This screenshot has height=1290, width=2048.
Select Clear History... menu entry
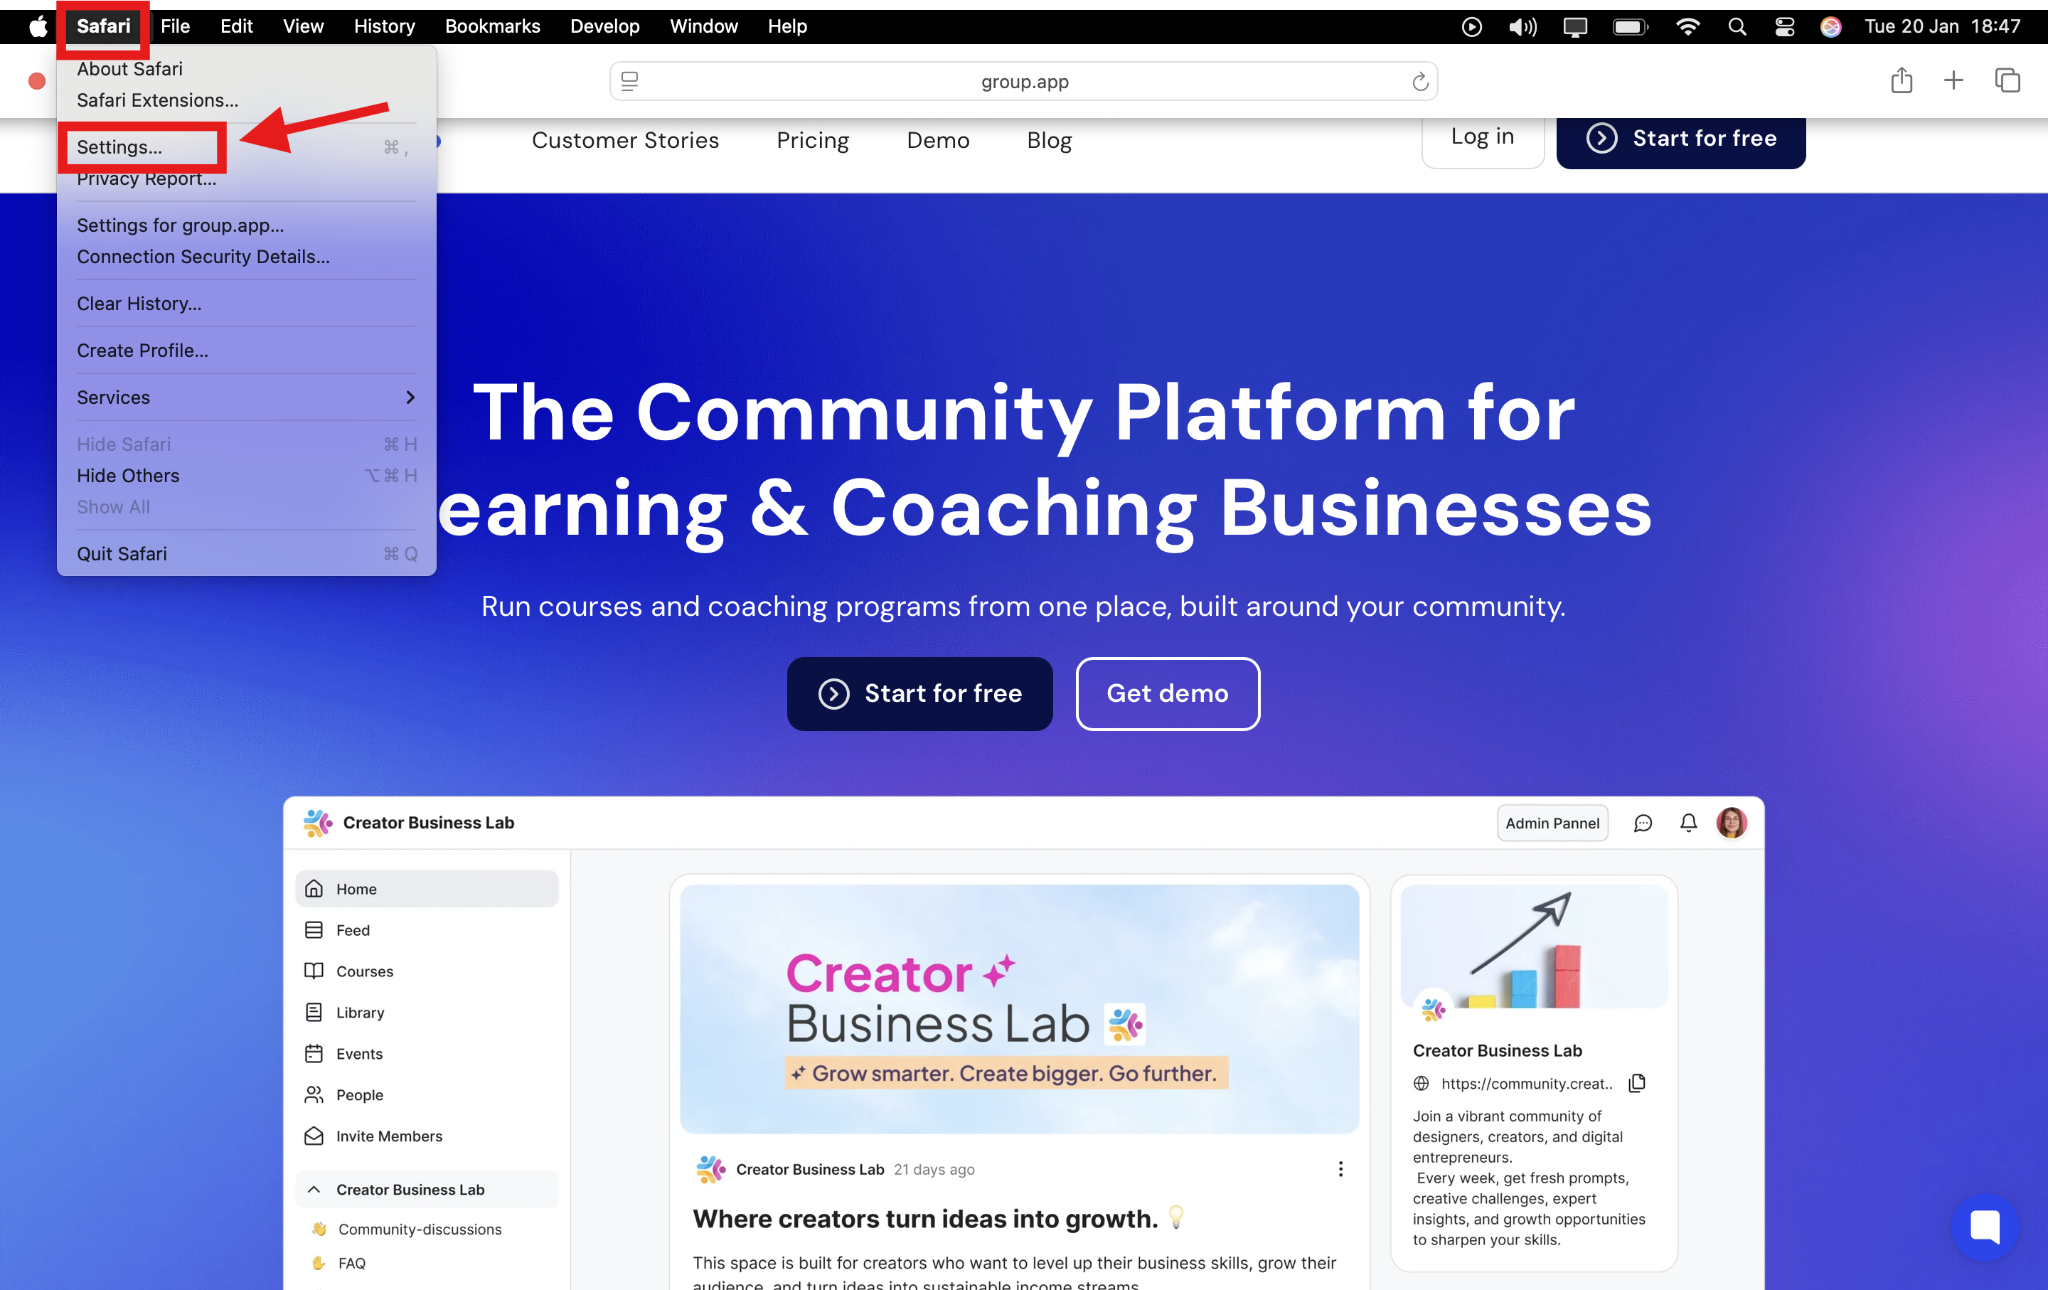coord(139,304)
